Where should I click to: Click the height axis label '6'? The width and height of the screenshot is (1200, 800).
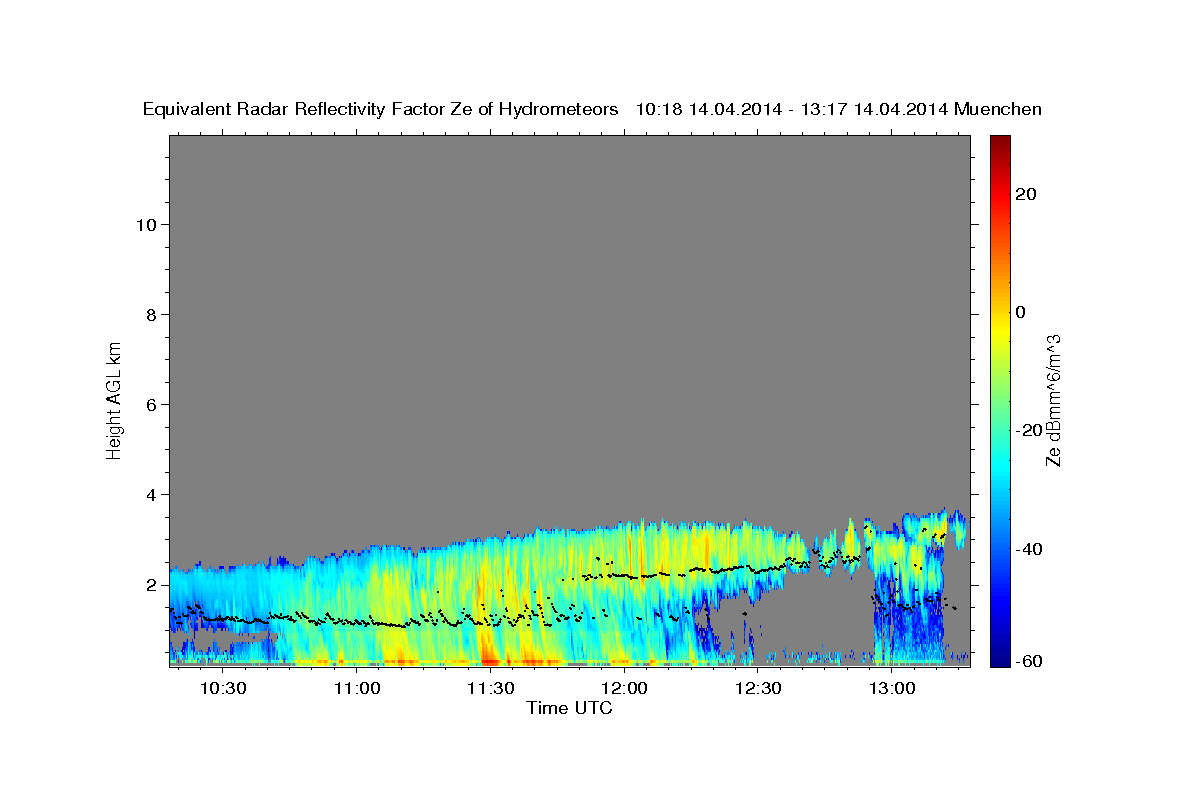tap(149, 404)
